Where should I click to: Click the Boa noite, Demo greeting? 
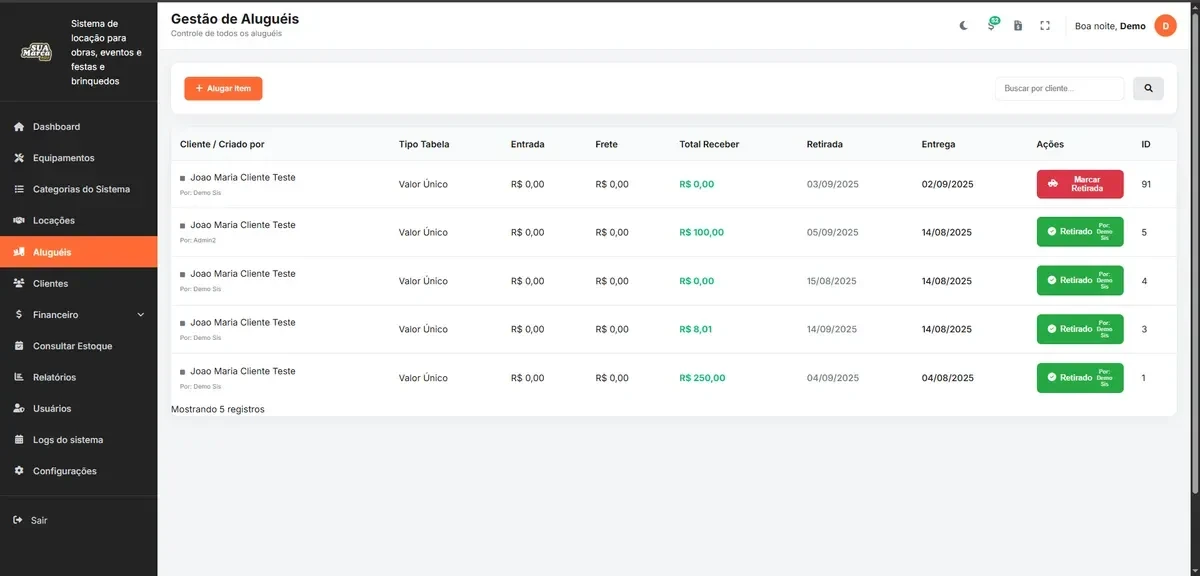(1110, 26)
